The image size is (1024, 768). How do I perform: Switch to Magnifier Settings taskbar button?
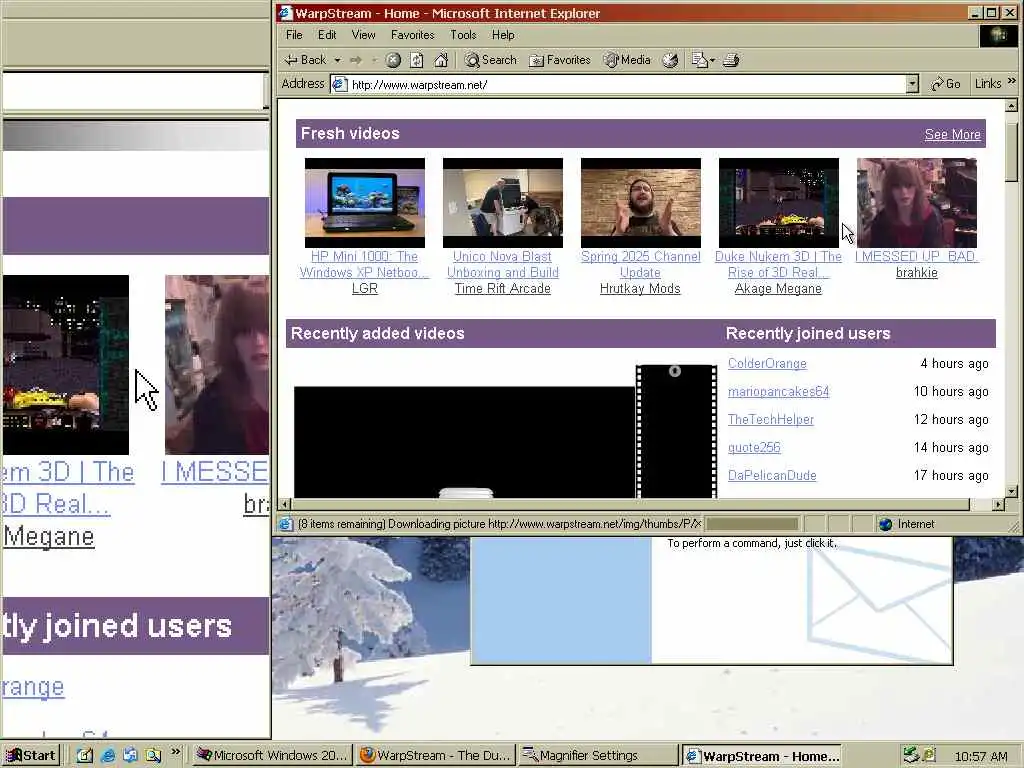[x=598, y=756]
